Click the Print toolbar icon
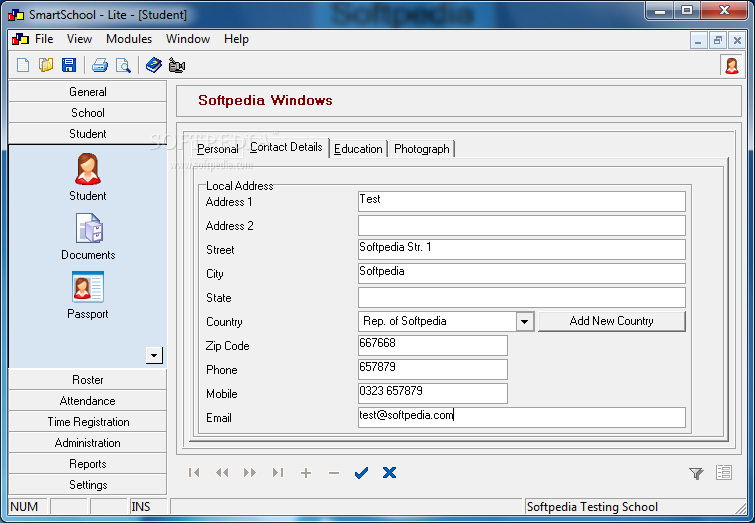Viewport: 755px width, 523px height. click(x=100, y=65)
